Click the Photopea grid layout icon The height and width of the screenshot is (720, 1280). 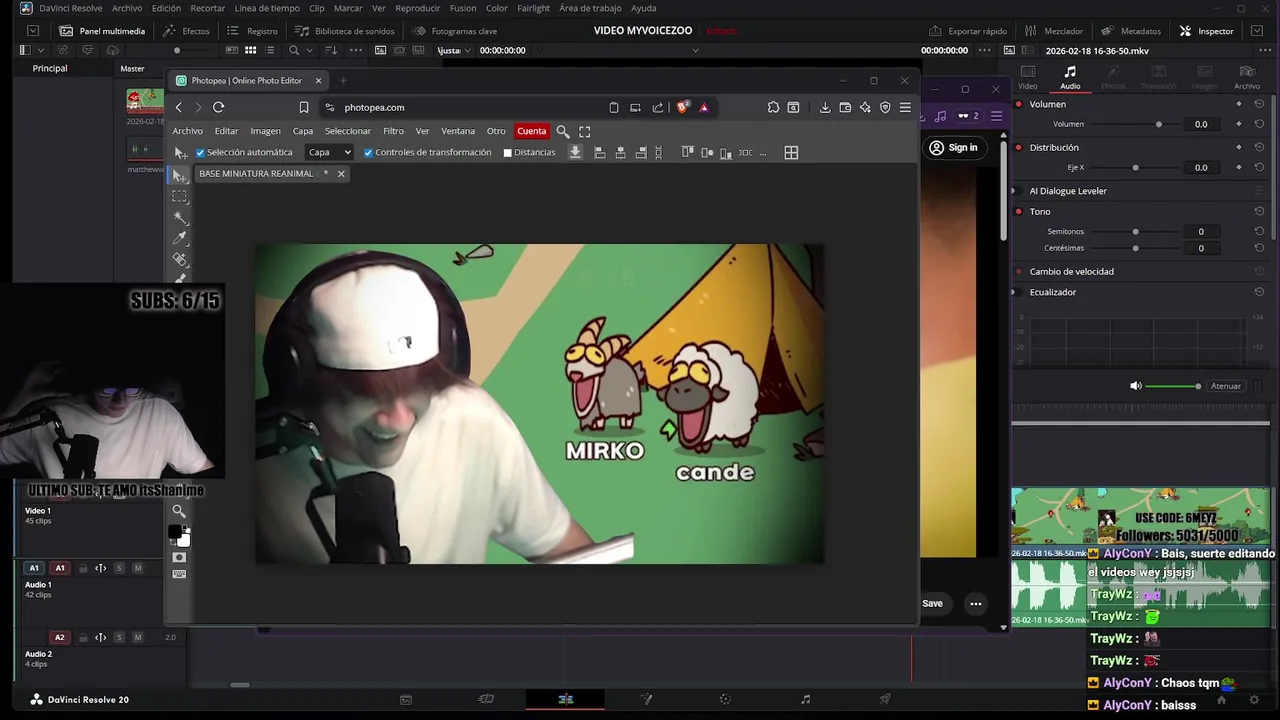point(791,152)
